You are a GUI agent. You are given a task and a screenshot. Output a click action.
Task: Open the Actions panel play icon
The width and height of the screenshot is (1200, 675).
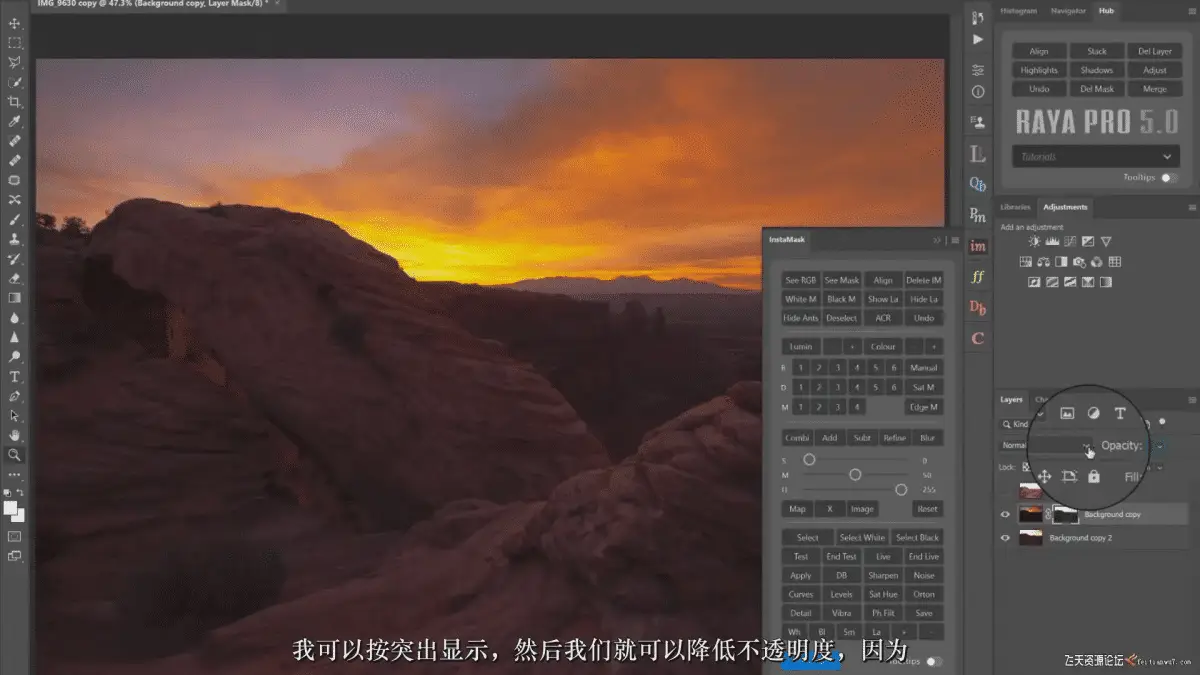click(978, 40)
